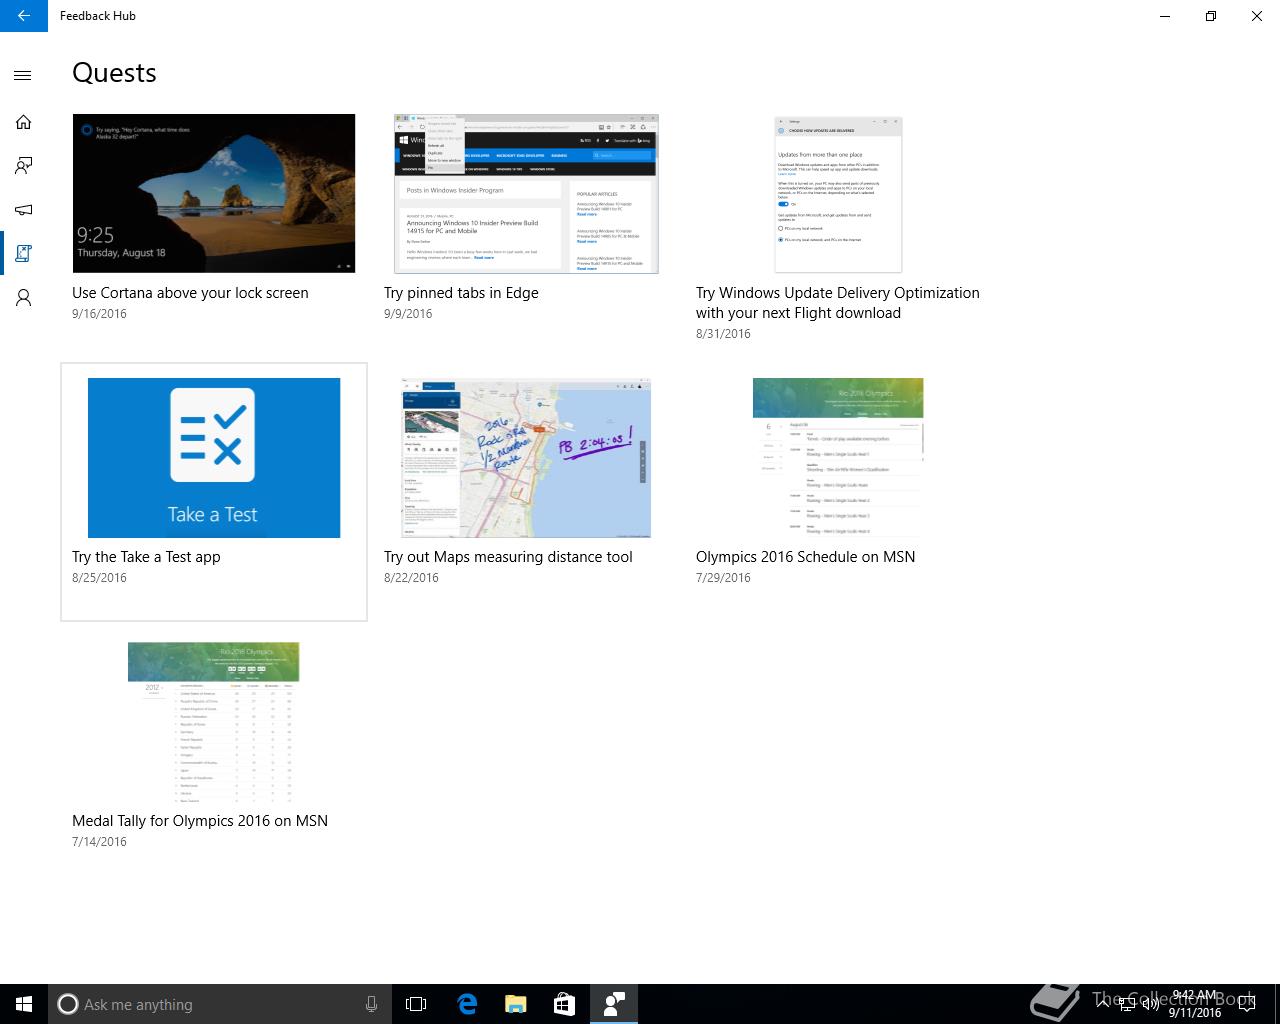Open Olympics 2016 Schedule thumbnail

tap(838, 458)
